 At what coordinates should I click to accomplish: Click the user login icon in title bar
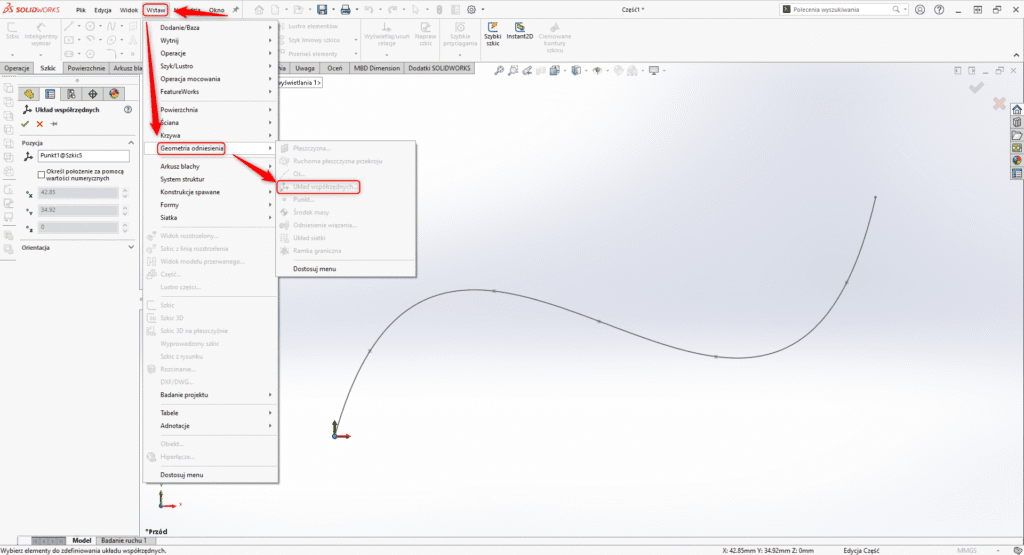[x=920, y=10]
